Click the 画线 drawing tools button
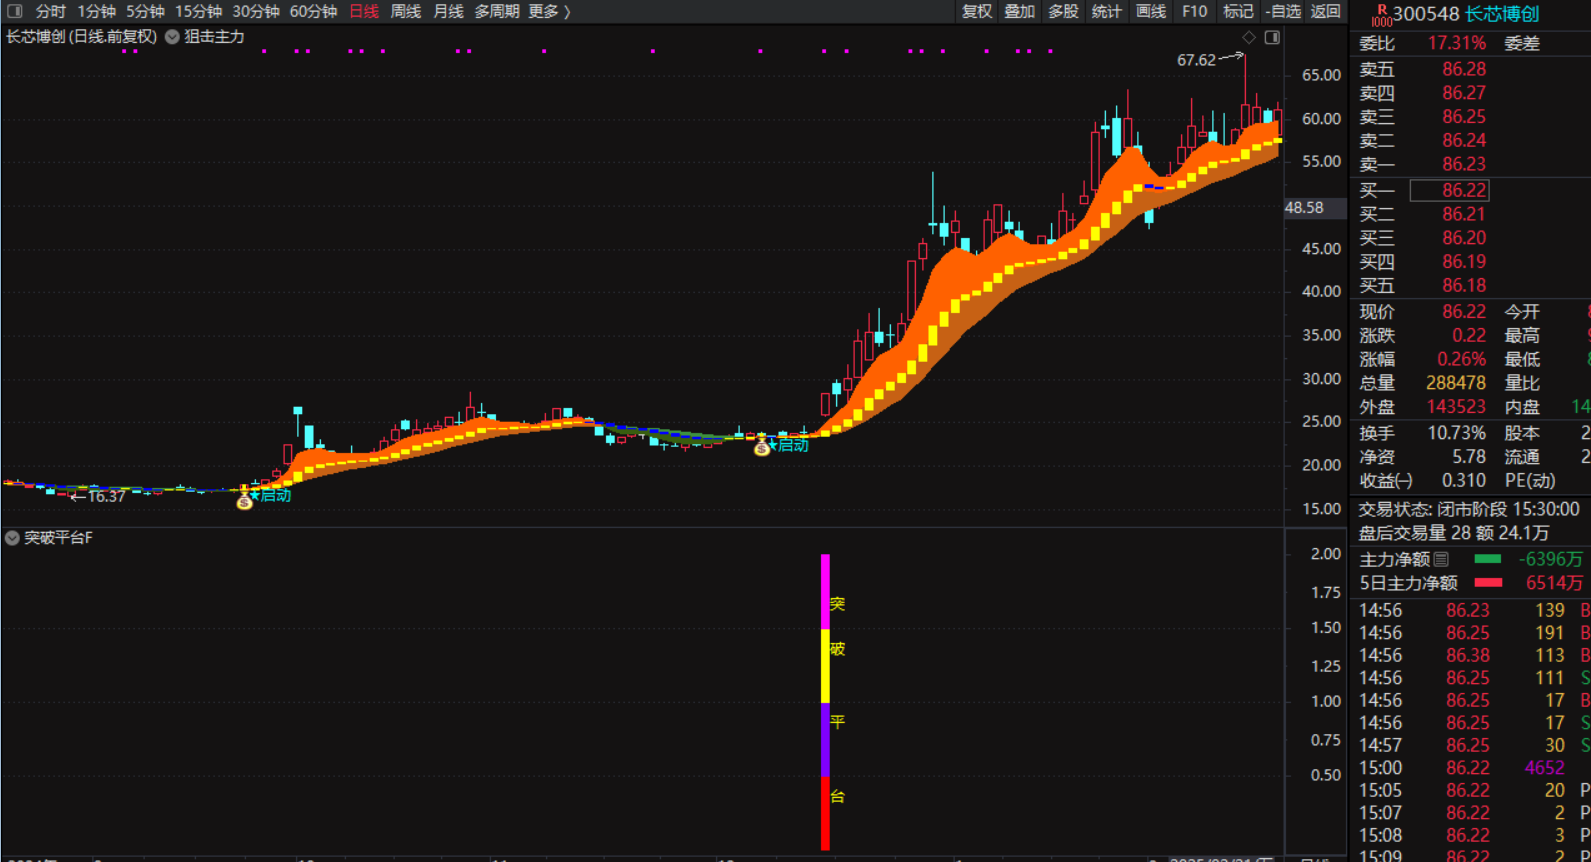The image size is (1591, 862). click(x=1151, y=11)
